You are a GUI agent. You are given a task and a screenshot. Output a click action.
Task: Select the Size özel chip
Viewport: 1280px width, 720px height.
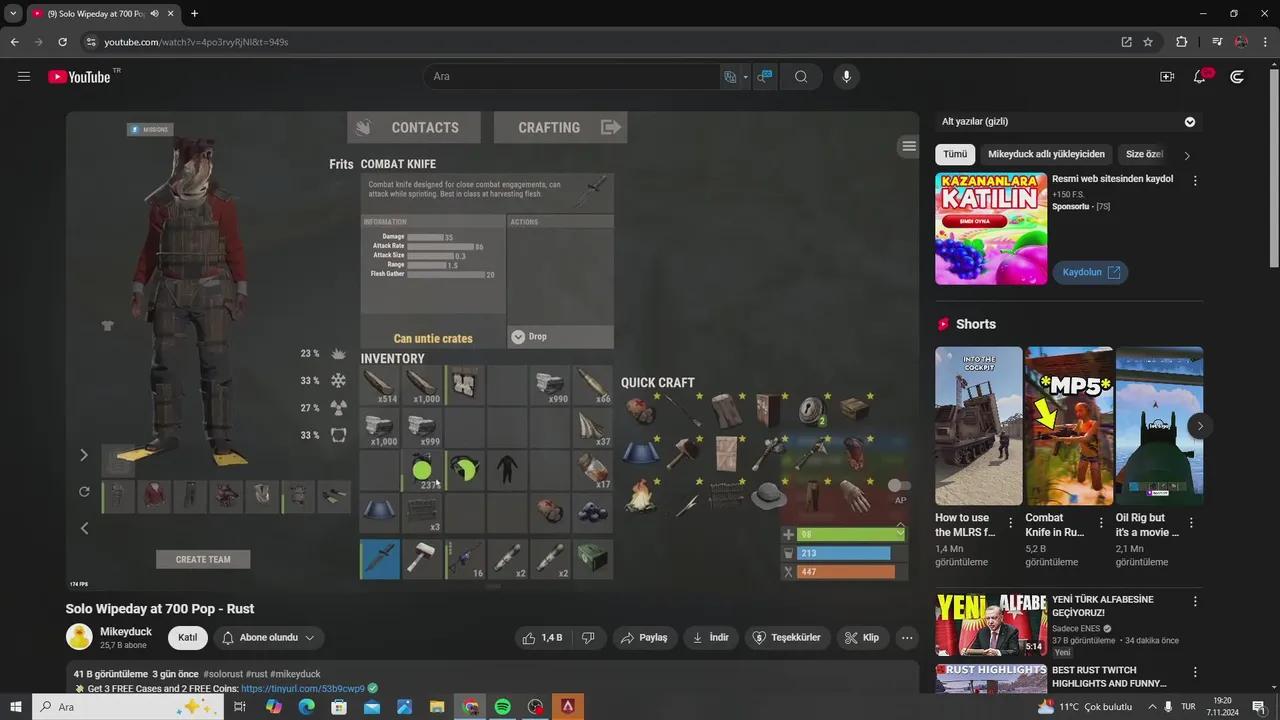(1145, 155)
